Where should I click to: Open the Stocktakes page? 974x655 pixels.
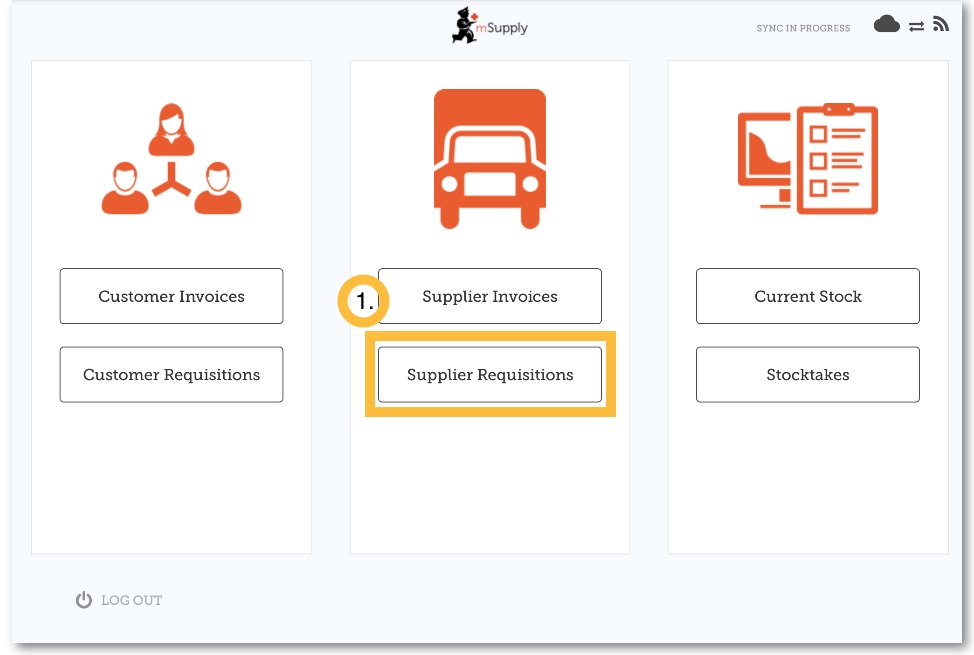(807, 375)
